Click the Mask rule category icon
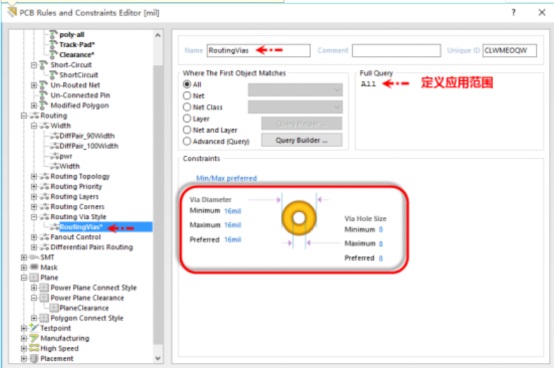This screenshot has width=554, height=368. click(34, 267)
